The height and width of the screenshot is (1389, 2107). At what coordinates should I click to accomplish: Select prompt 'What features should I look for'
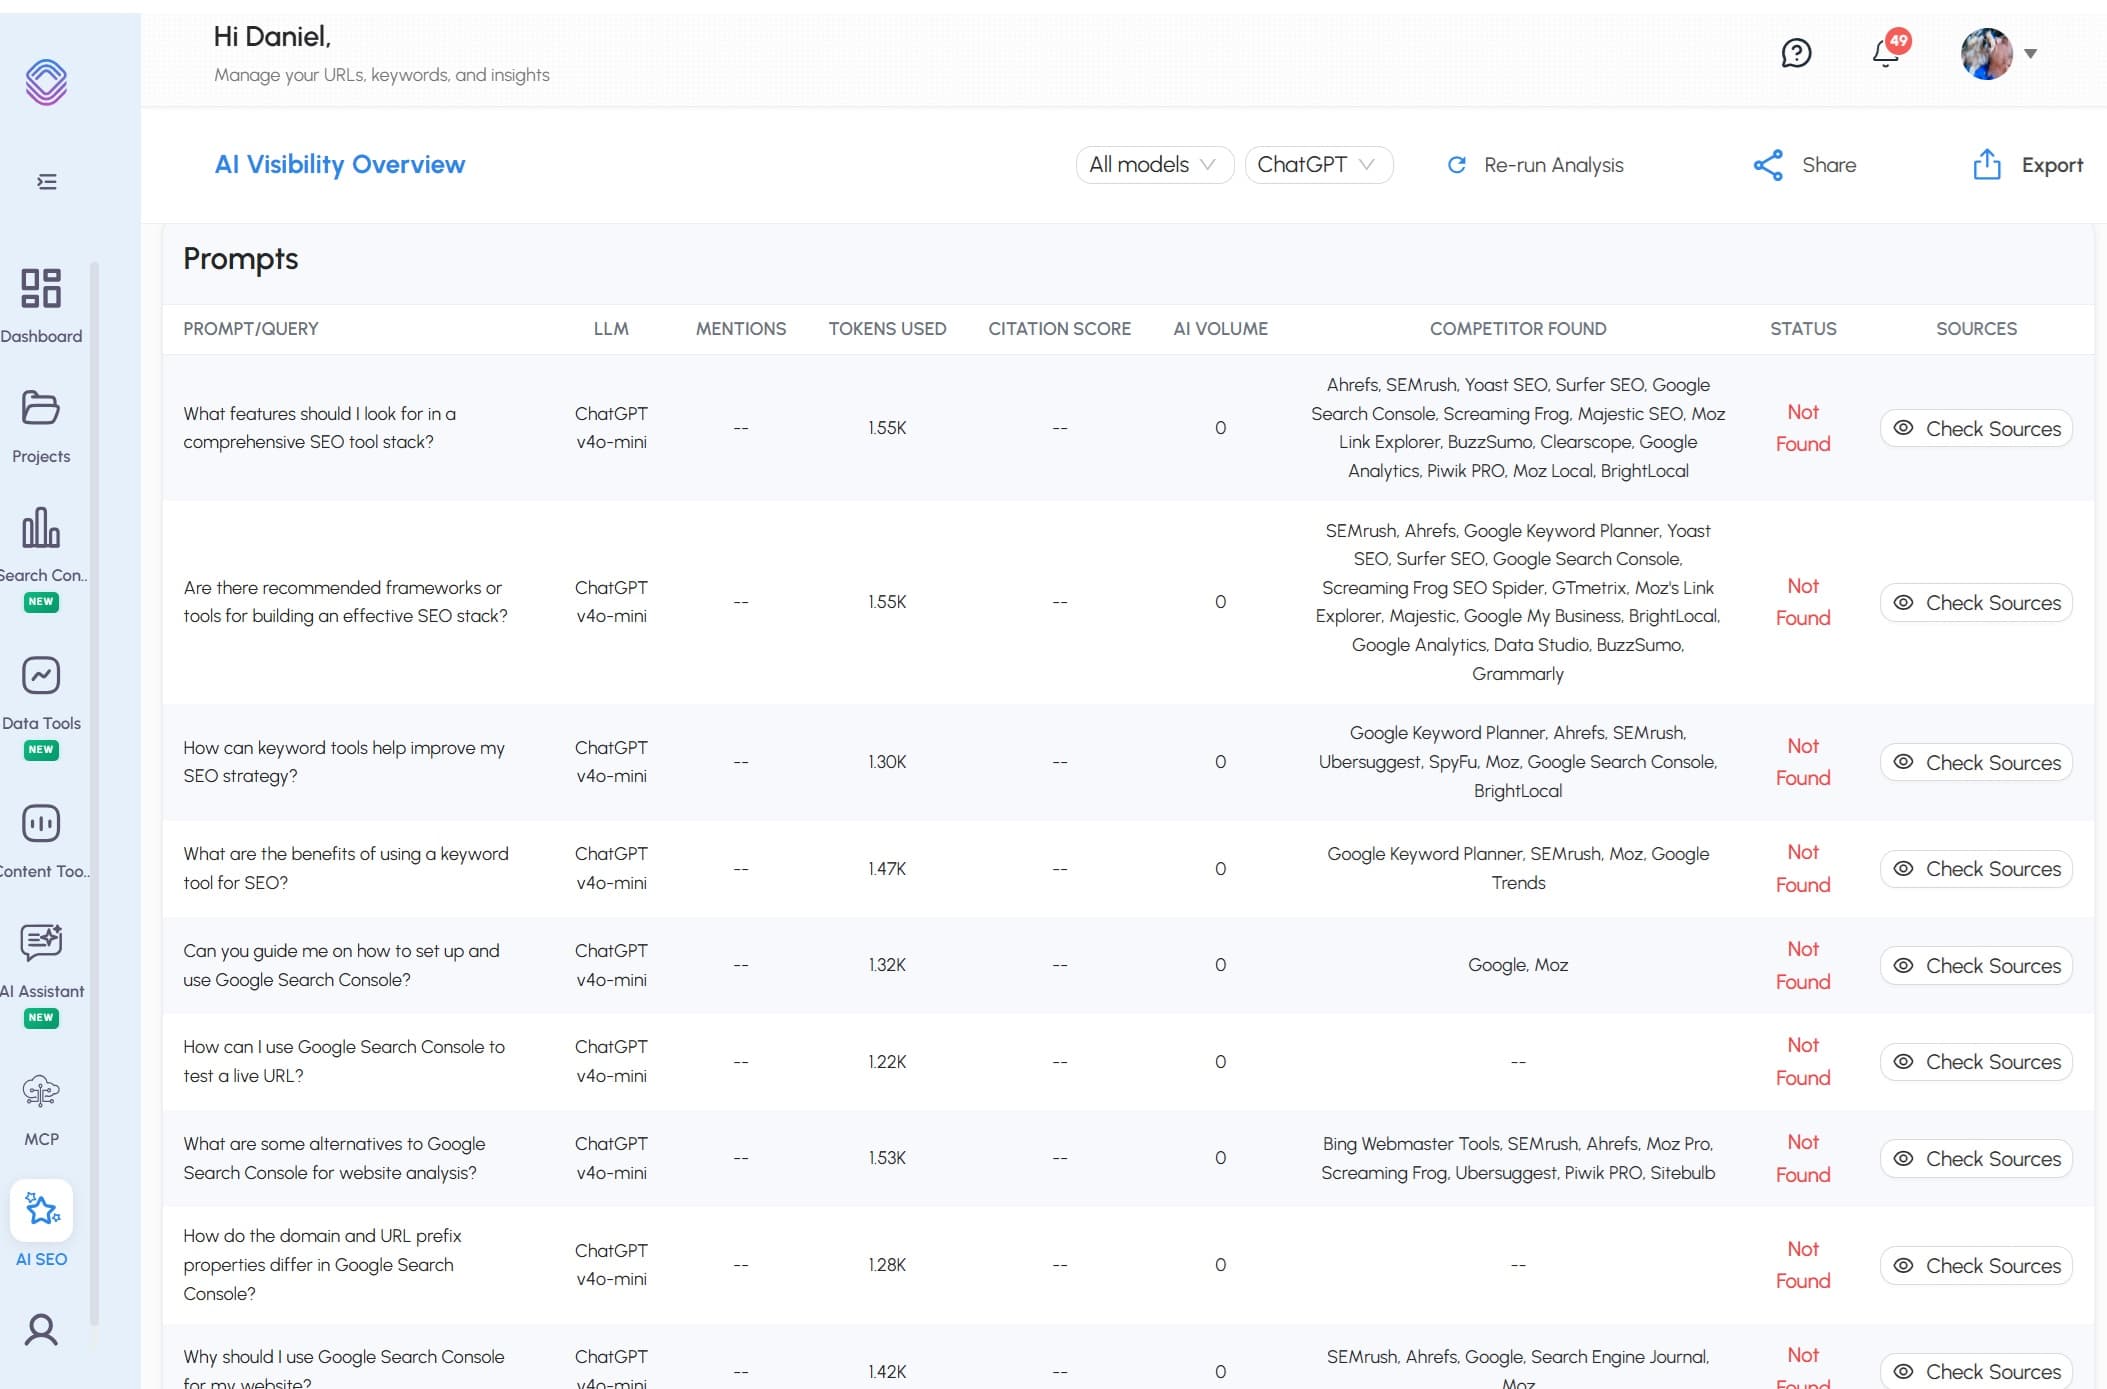319,428
